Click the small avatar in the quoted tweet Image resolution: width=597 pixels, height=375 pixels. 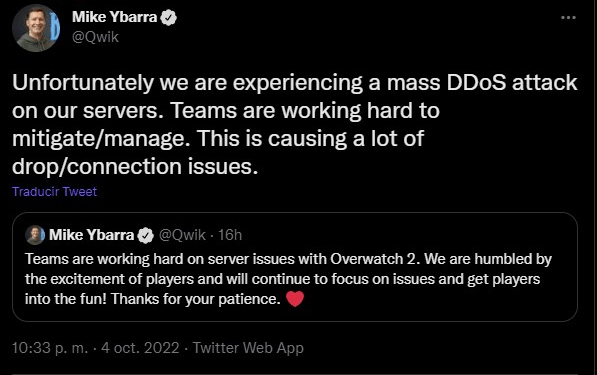point(35,235)
